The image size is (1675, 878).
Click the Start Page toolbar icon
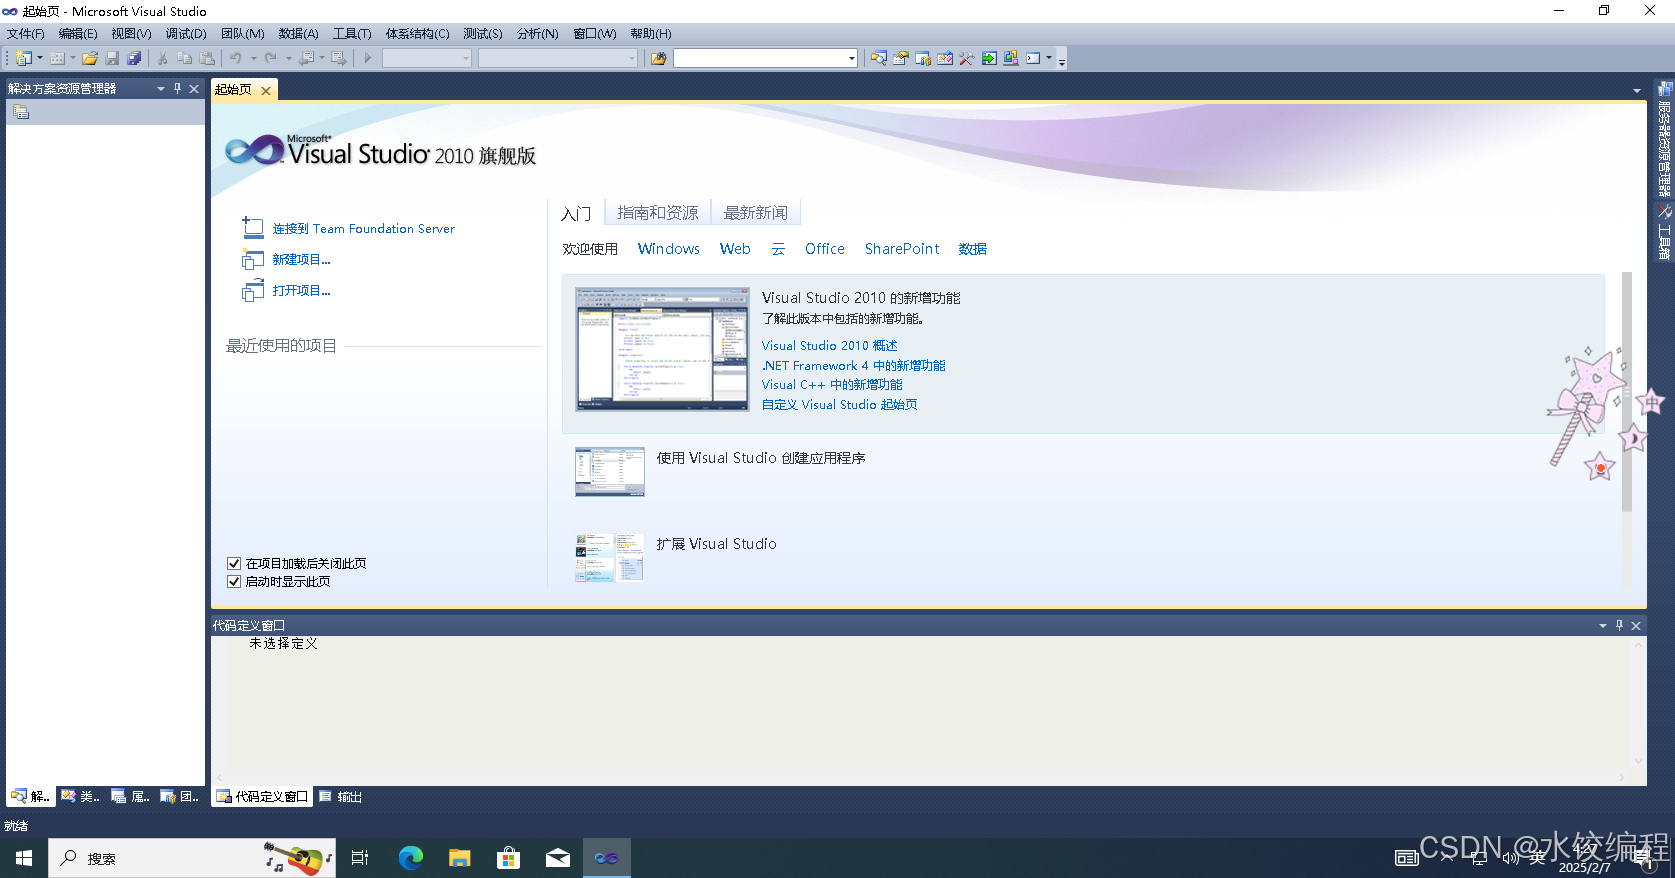coord(989,58)
